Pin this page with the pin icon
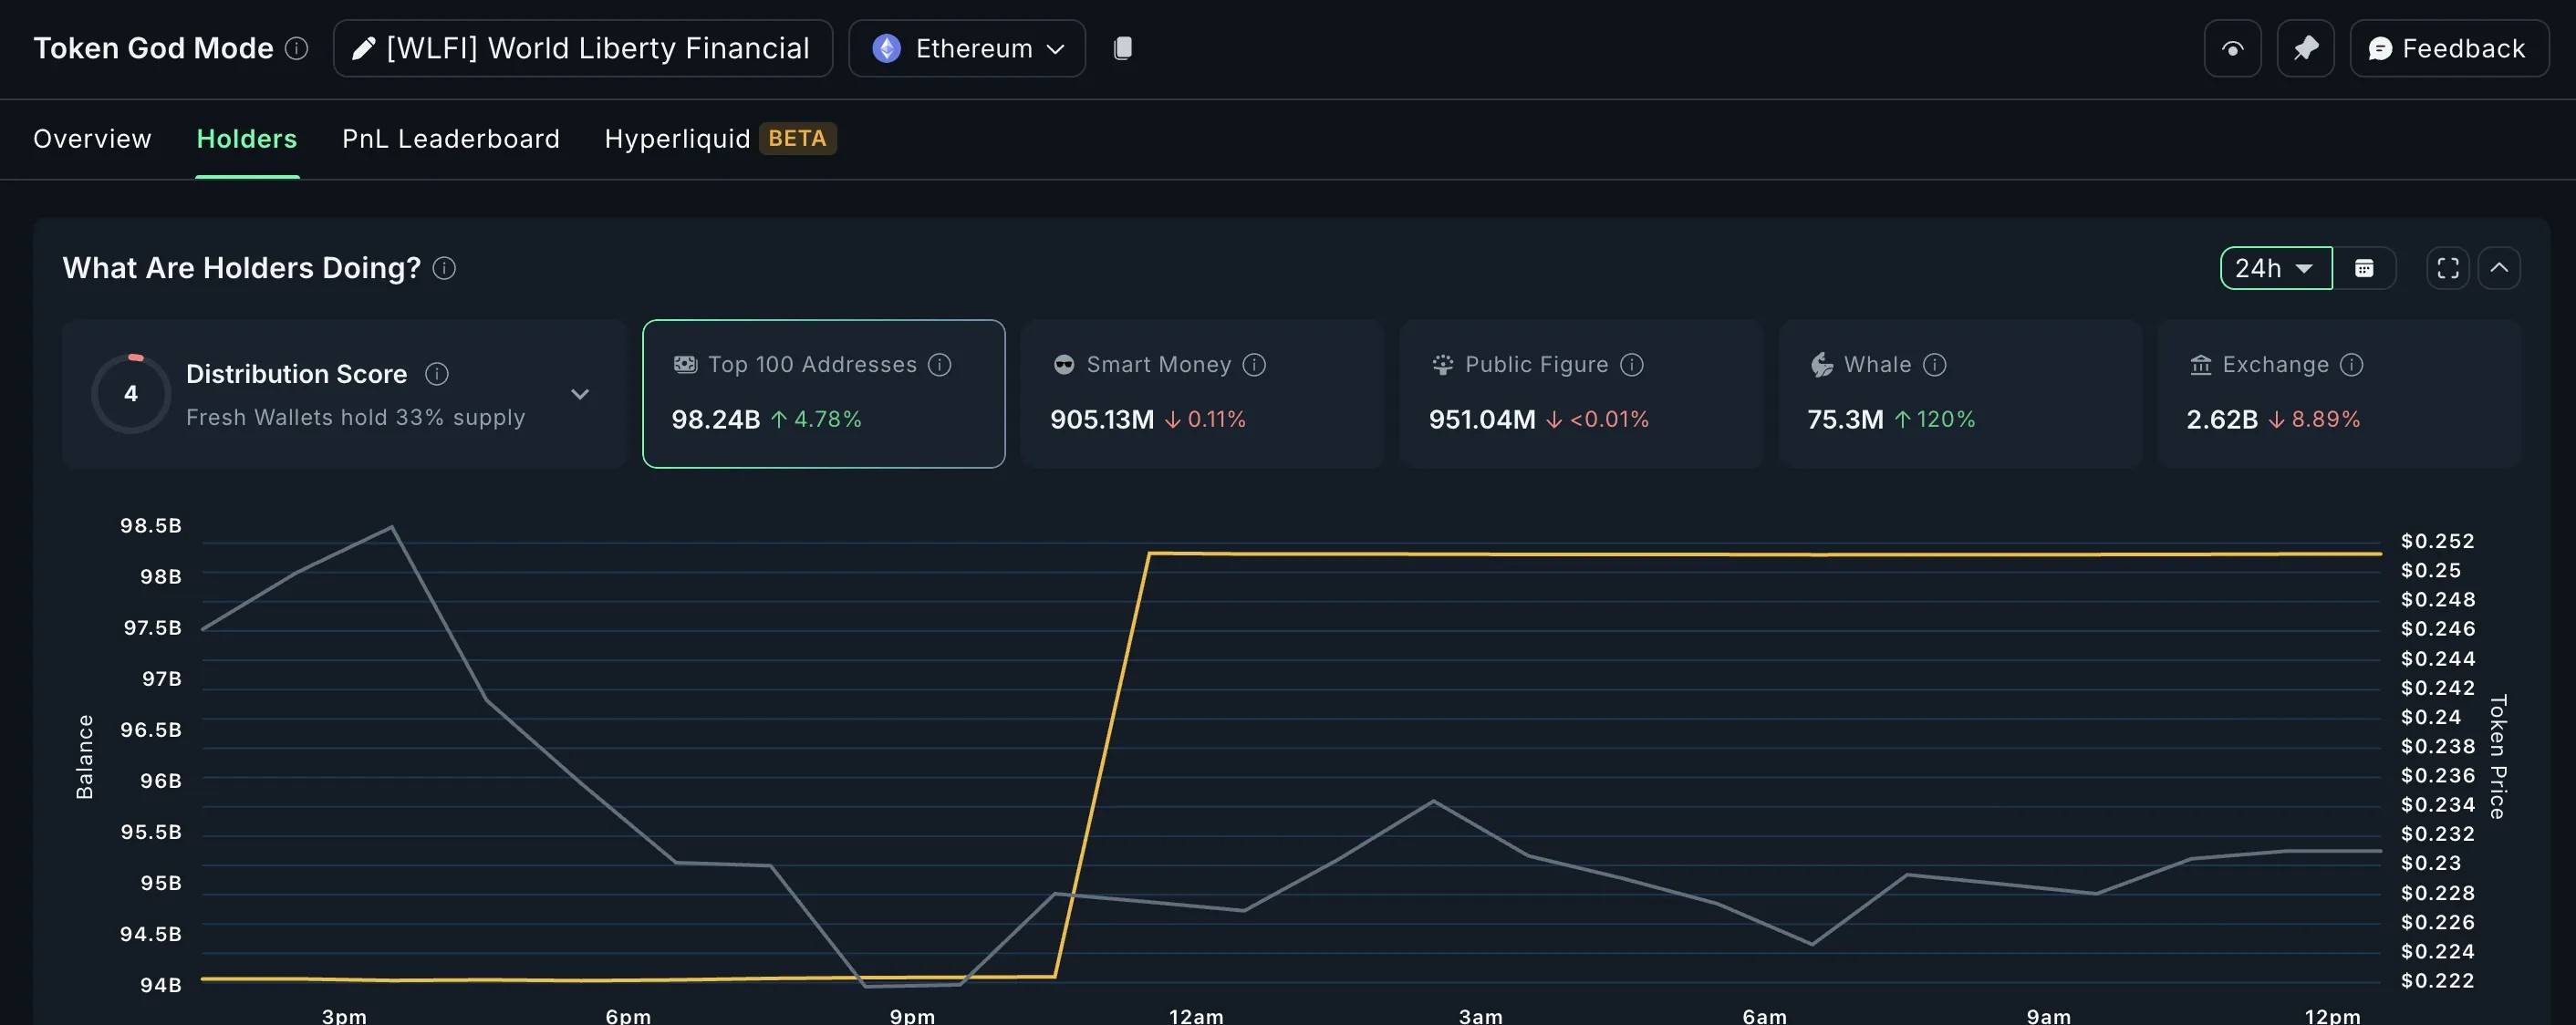The height and width of the screenshot is (1025, 2576). click(x=2305, y=48)
